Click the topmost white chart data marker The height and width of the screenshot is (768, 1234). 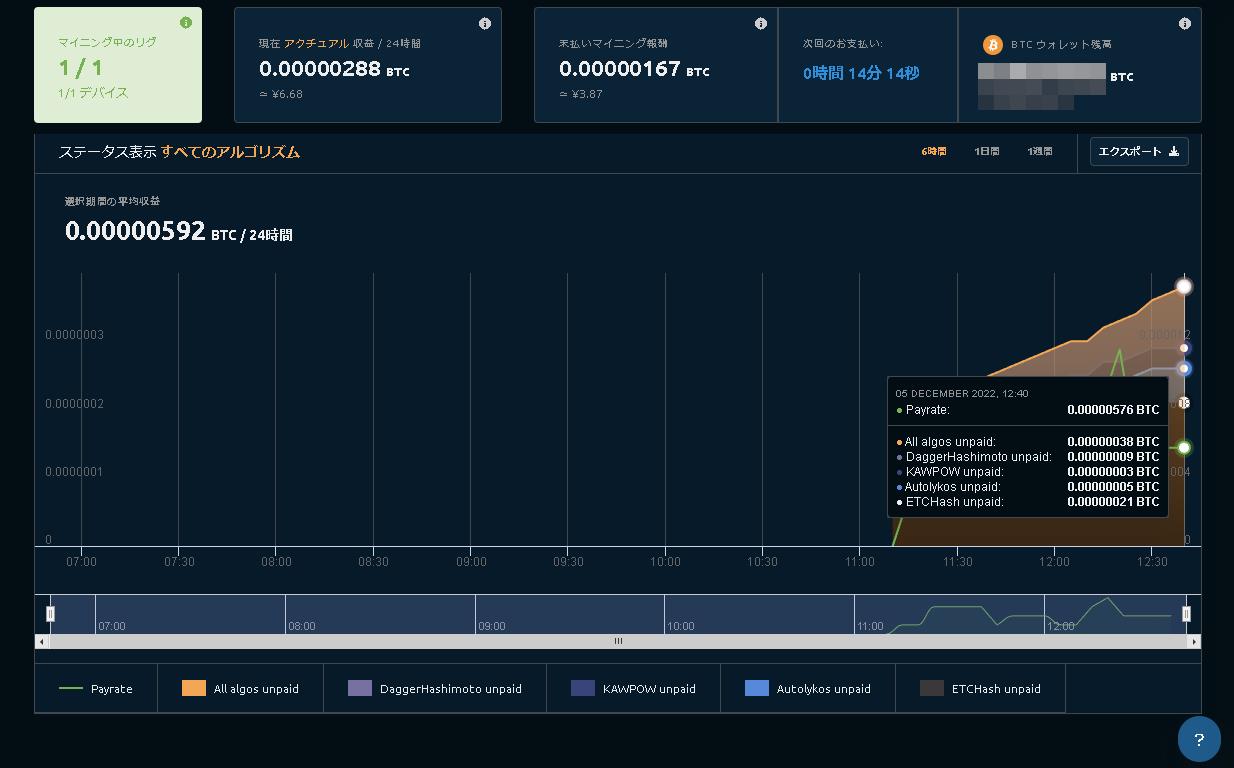1184,287
